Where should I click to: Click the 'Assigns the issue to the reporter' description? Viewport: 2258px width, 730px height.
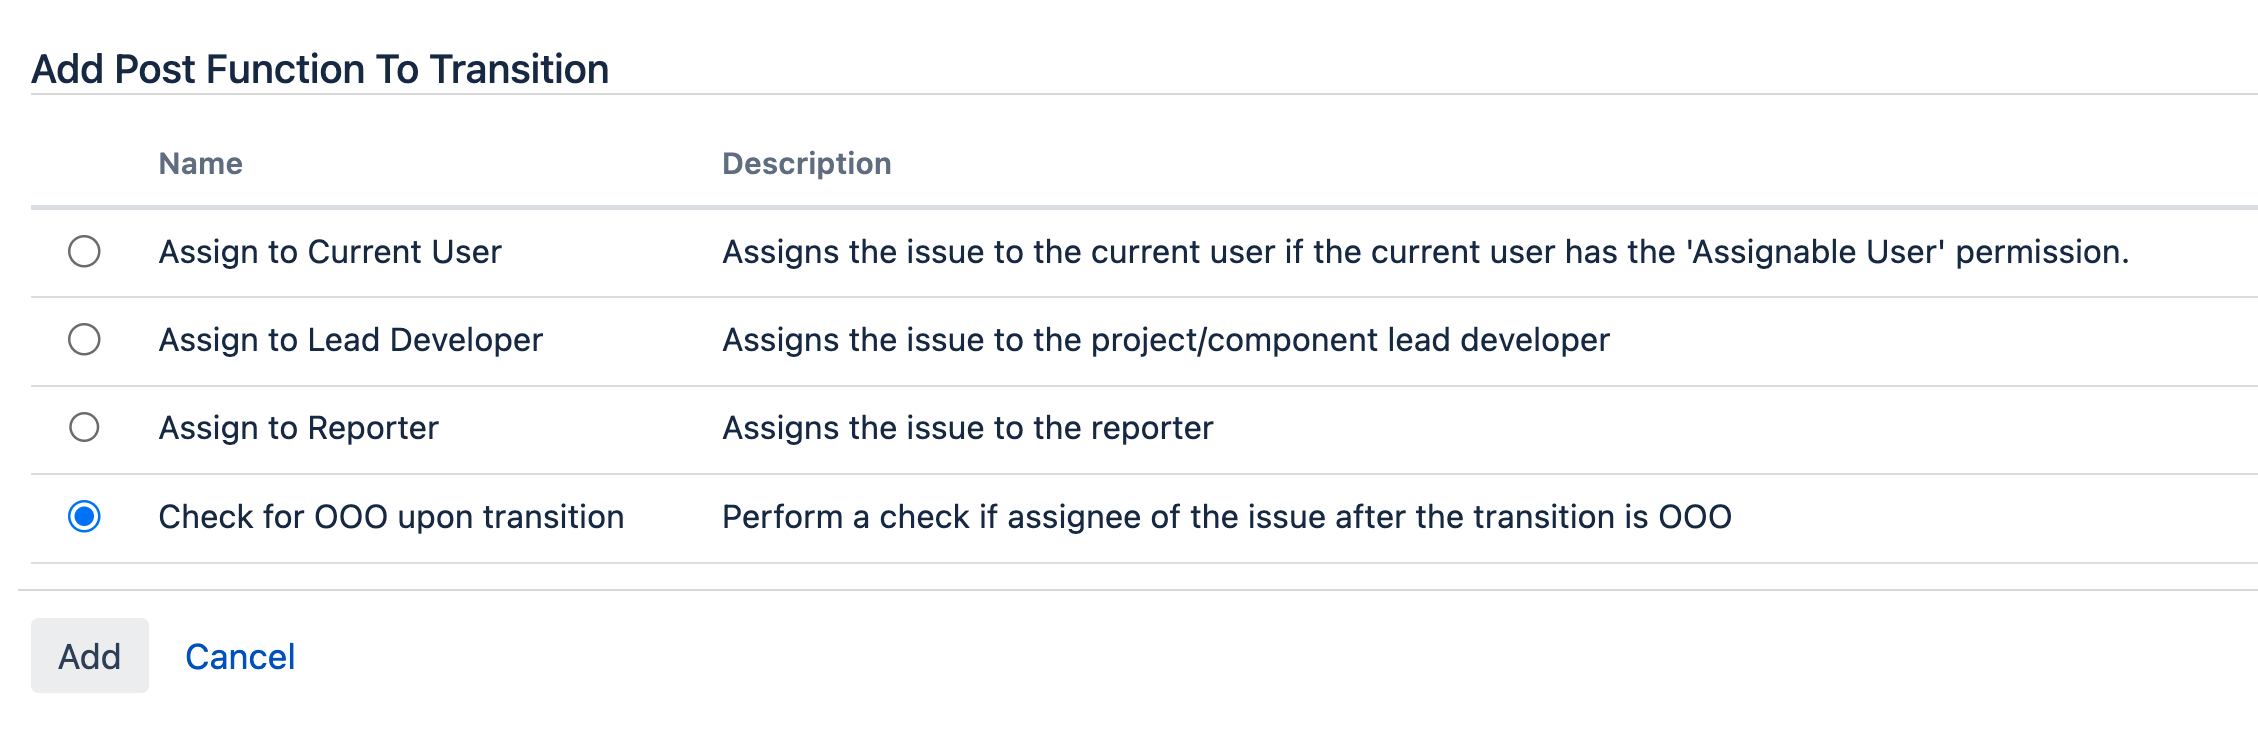pyautogui.click(x=967, y=428)
